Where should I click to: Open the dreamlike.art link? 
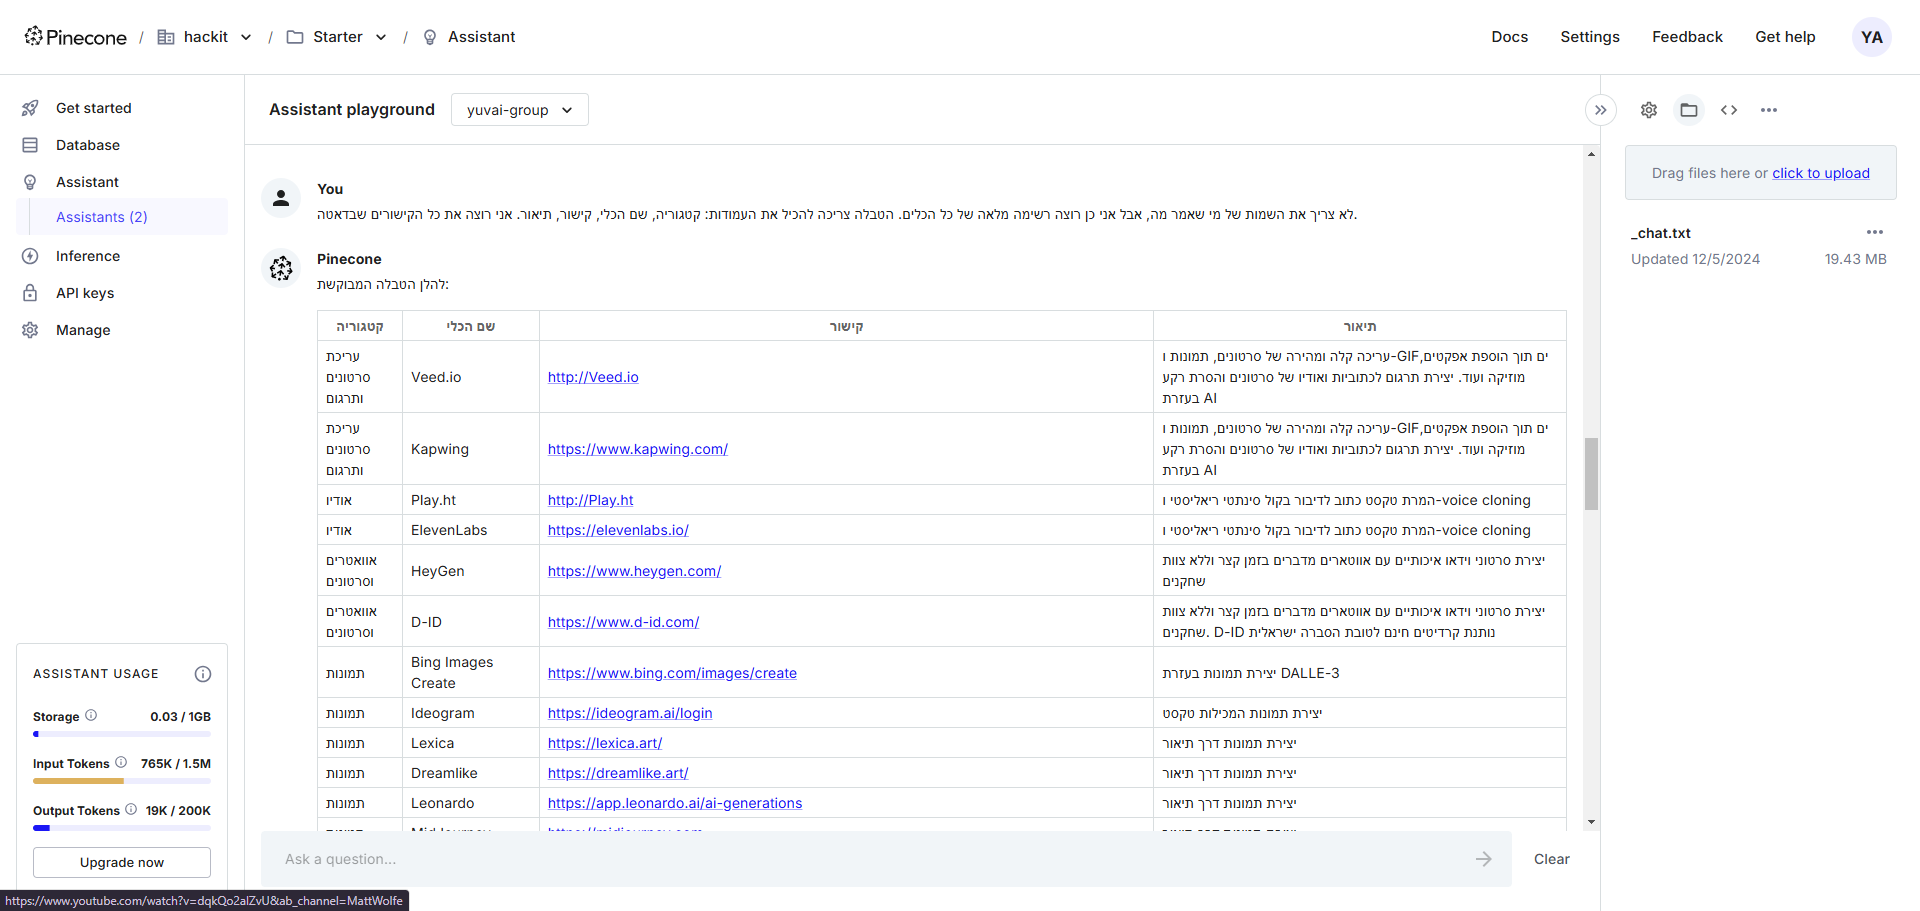pyautogui.click(x=618, y=773)
